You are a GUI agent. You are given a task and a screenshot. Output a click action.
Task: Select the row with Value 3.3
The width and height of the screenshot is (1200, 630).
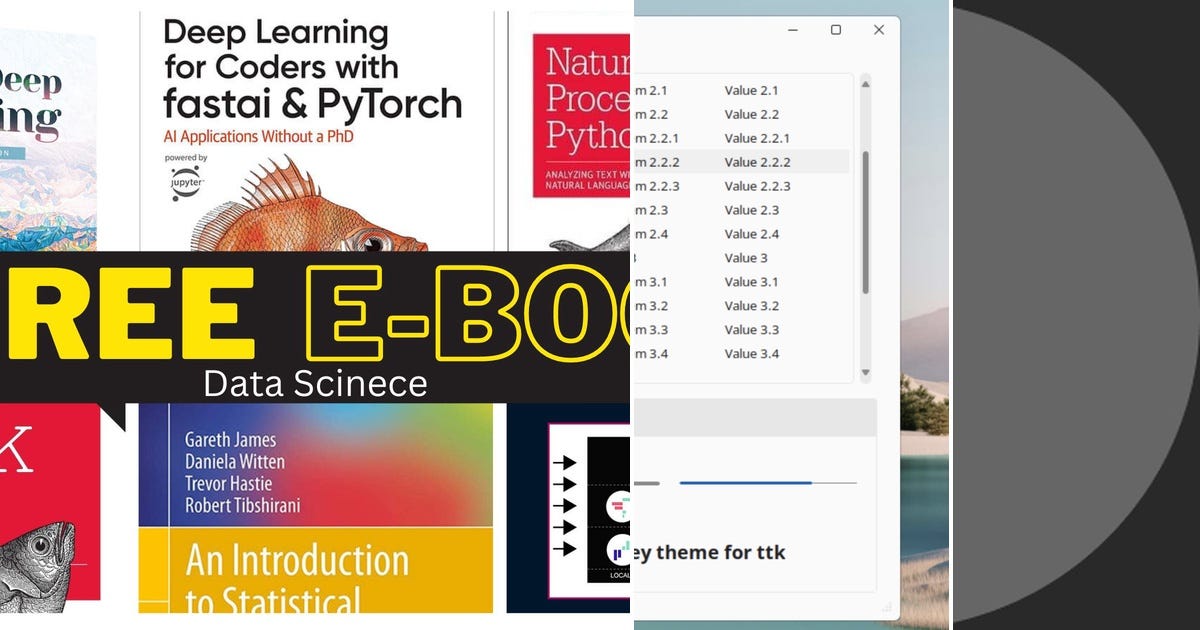(741, 330)
